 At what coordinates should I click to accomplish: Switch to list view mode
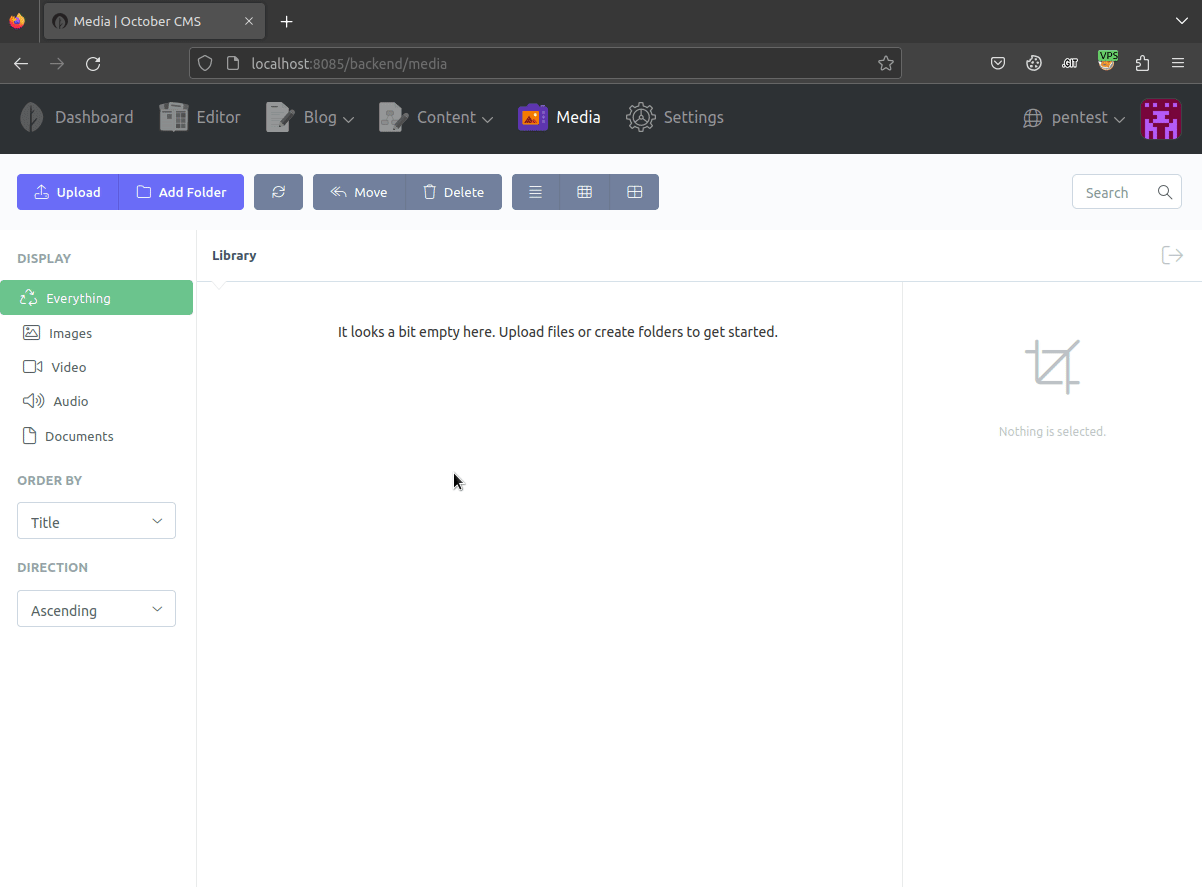pyautogui.click(x=535, y=191)
